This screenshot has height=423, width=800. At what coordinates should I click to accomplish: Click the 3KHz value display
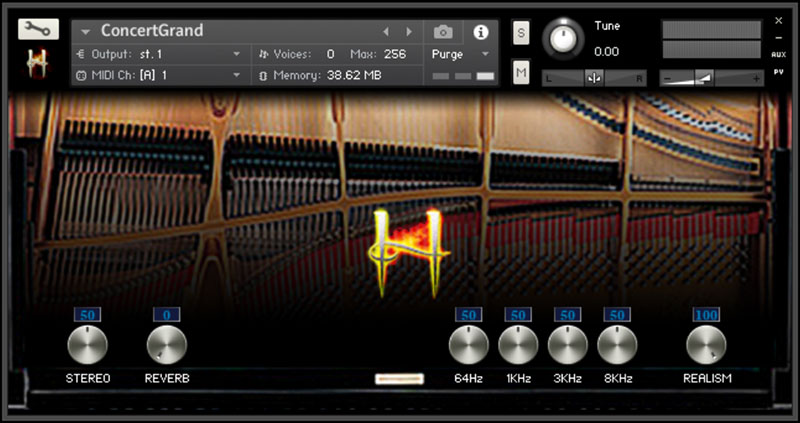coord(568,315)
